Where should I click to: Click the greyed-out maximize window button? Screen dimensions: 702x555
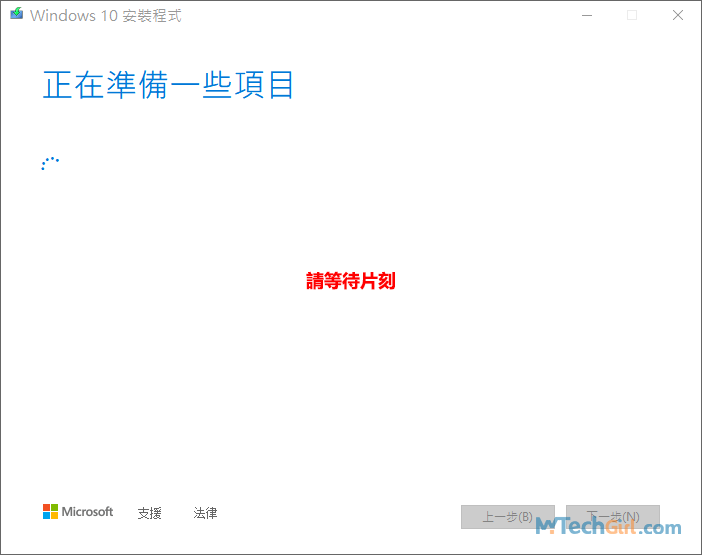pos(631,15)
